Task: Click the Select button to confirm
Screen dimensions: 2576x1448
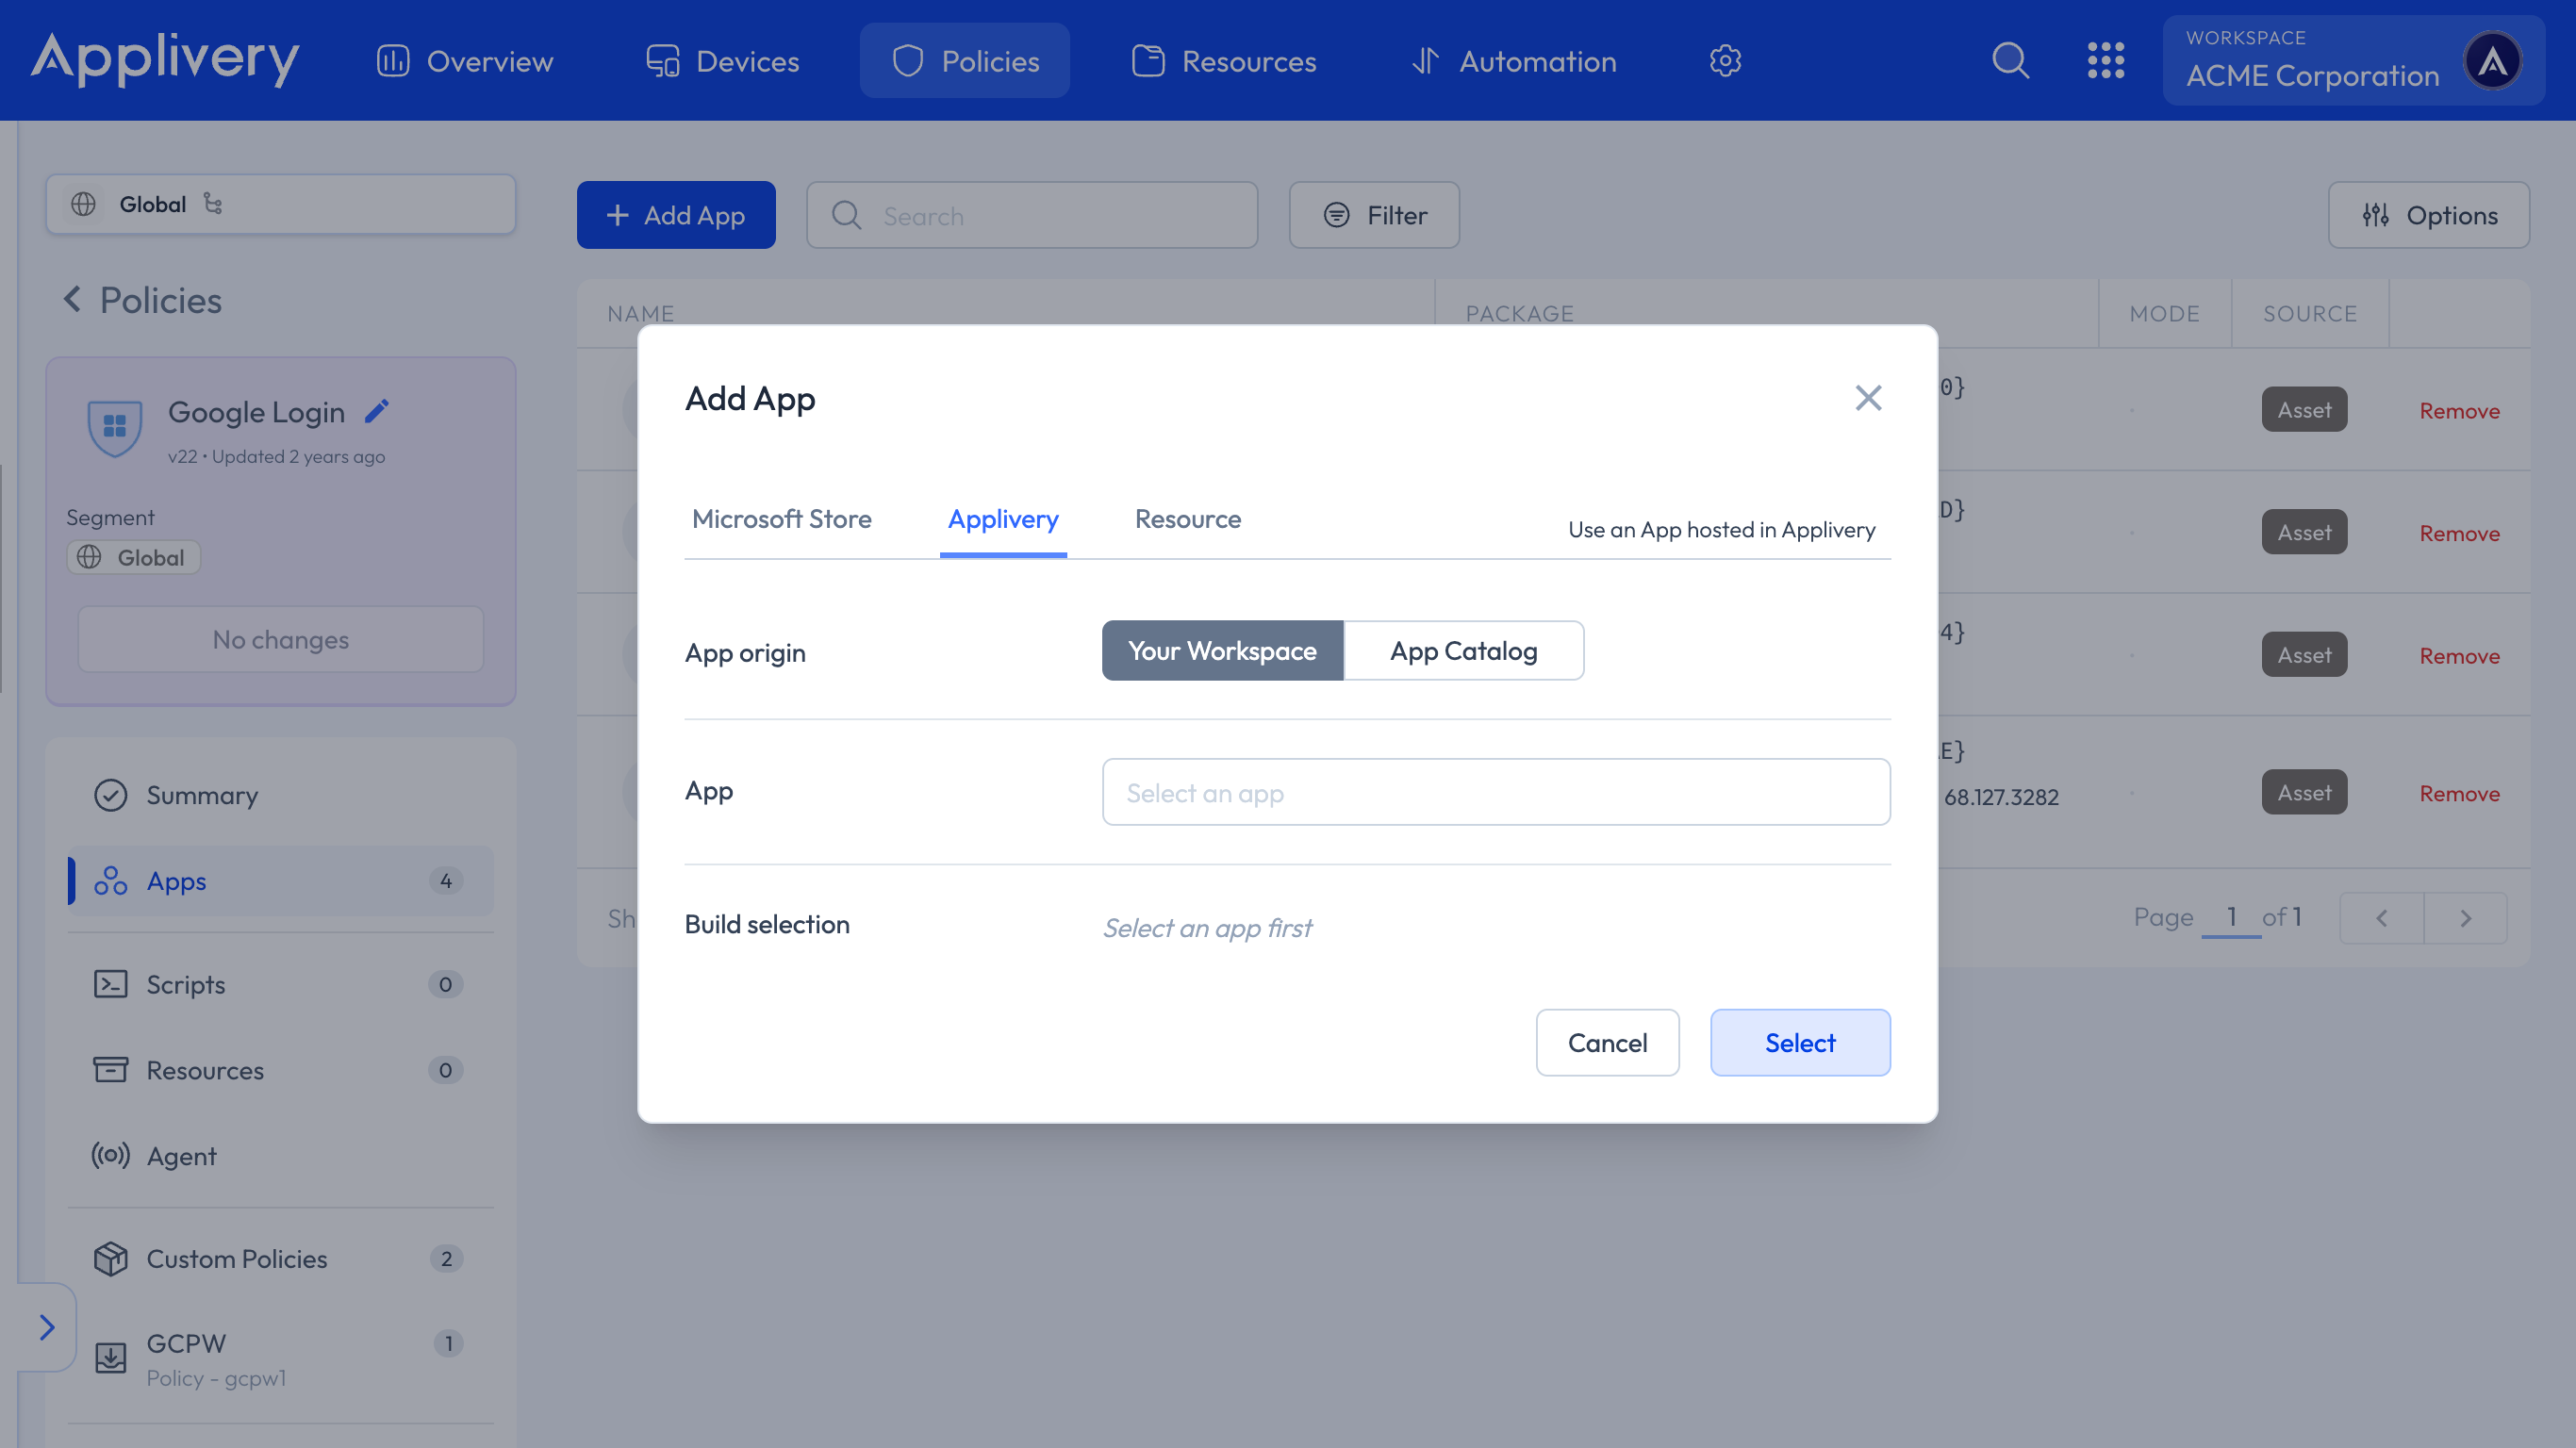Action: pos(1799,1042)
